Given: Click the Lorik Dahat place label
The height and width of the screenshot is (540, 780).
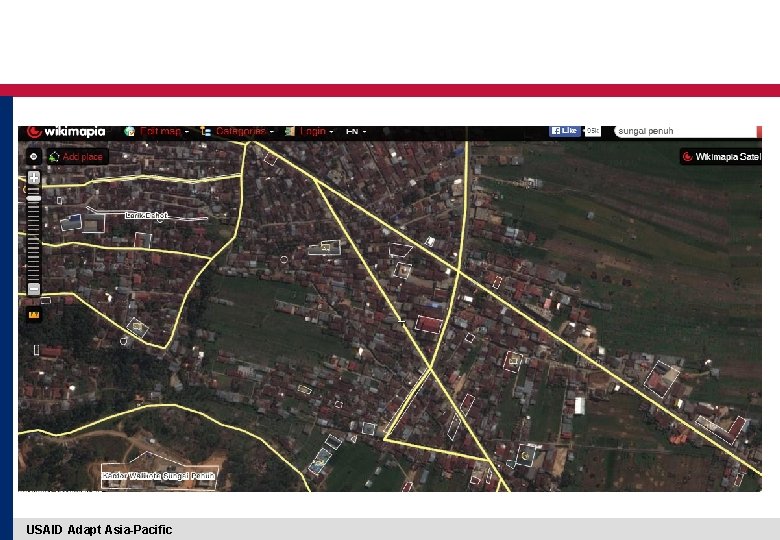Looking at the screenshot, I should click(146, 215).
